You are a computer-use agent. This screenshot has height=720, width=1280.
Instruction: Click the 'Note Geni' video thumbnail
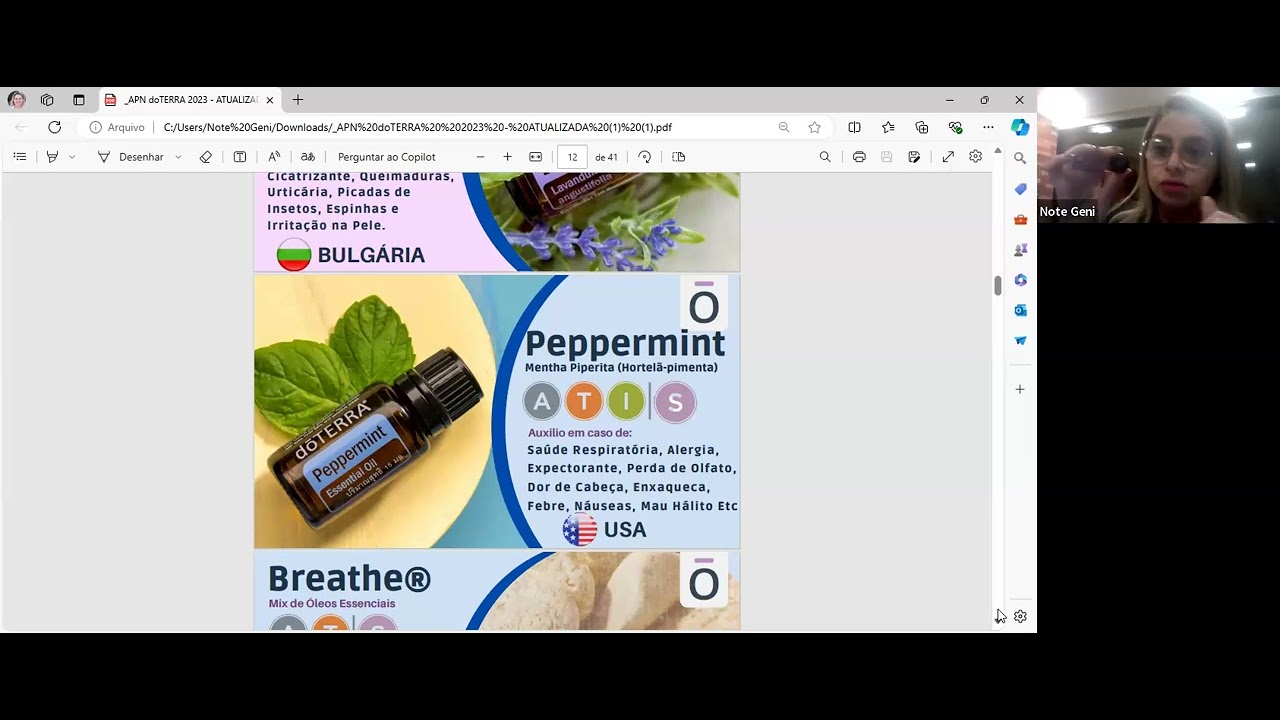point(1158,155)
